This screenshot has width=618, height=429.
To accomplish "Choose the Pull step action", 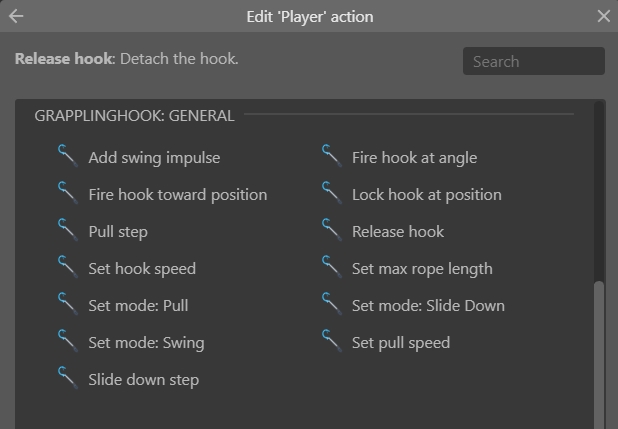I will [x=118, y=232].
